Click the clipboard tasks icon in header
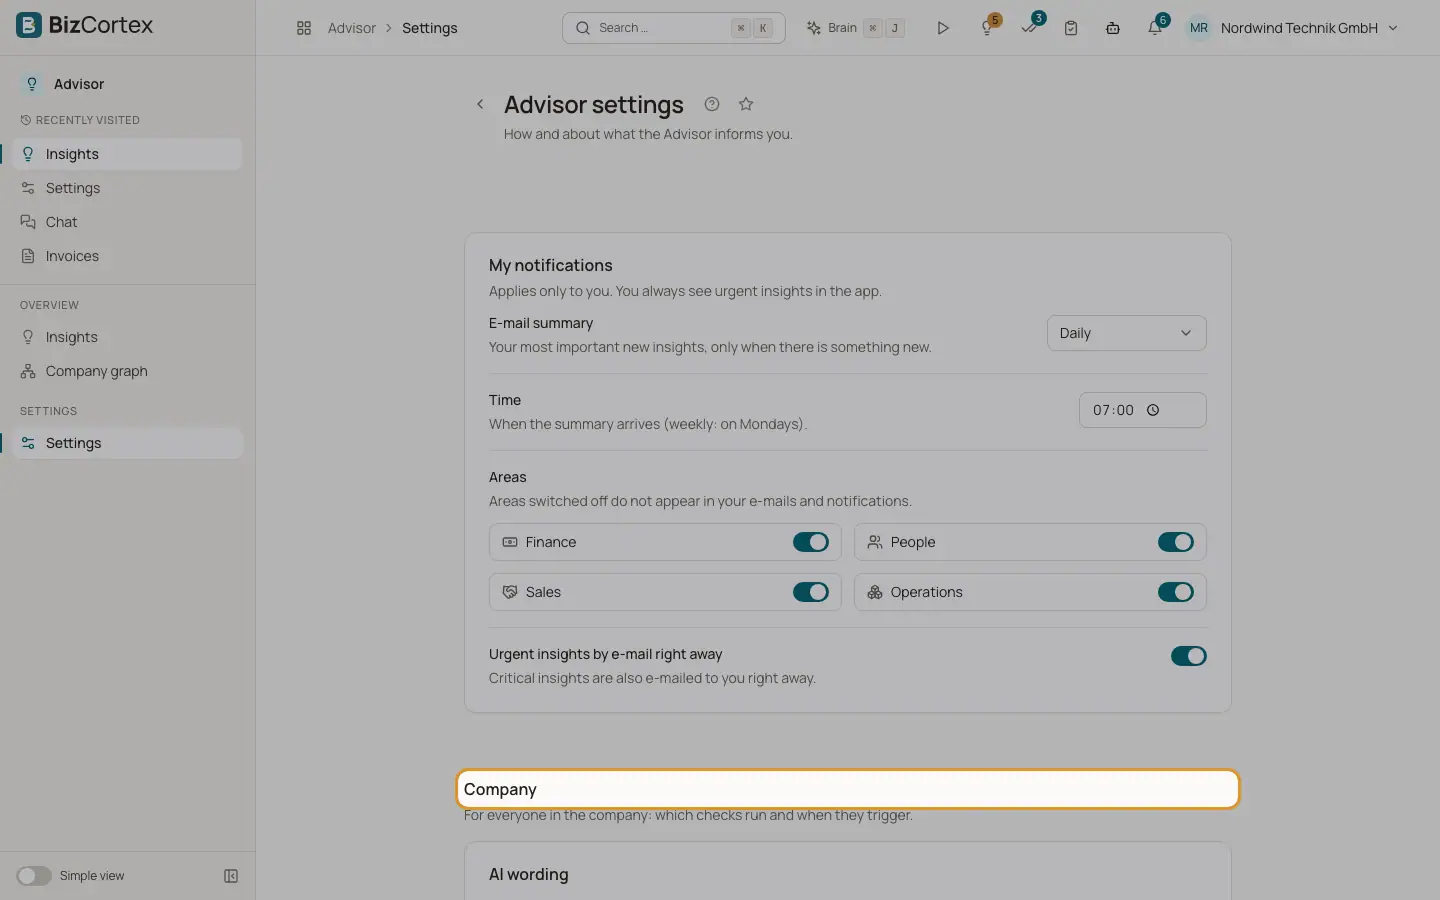 tap(1071, 28)
